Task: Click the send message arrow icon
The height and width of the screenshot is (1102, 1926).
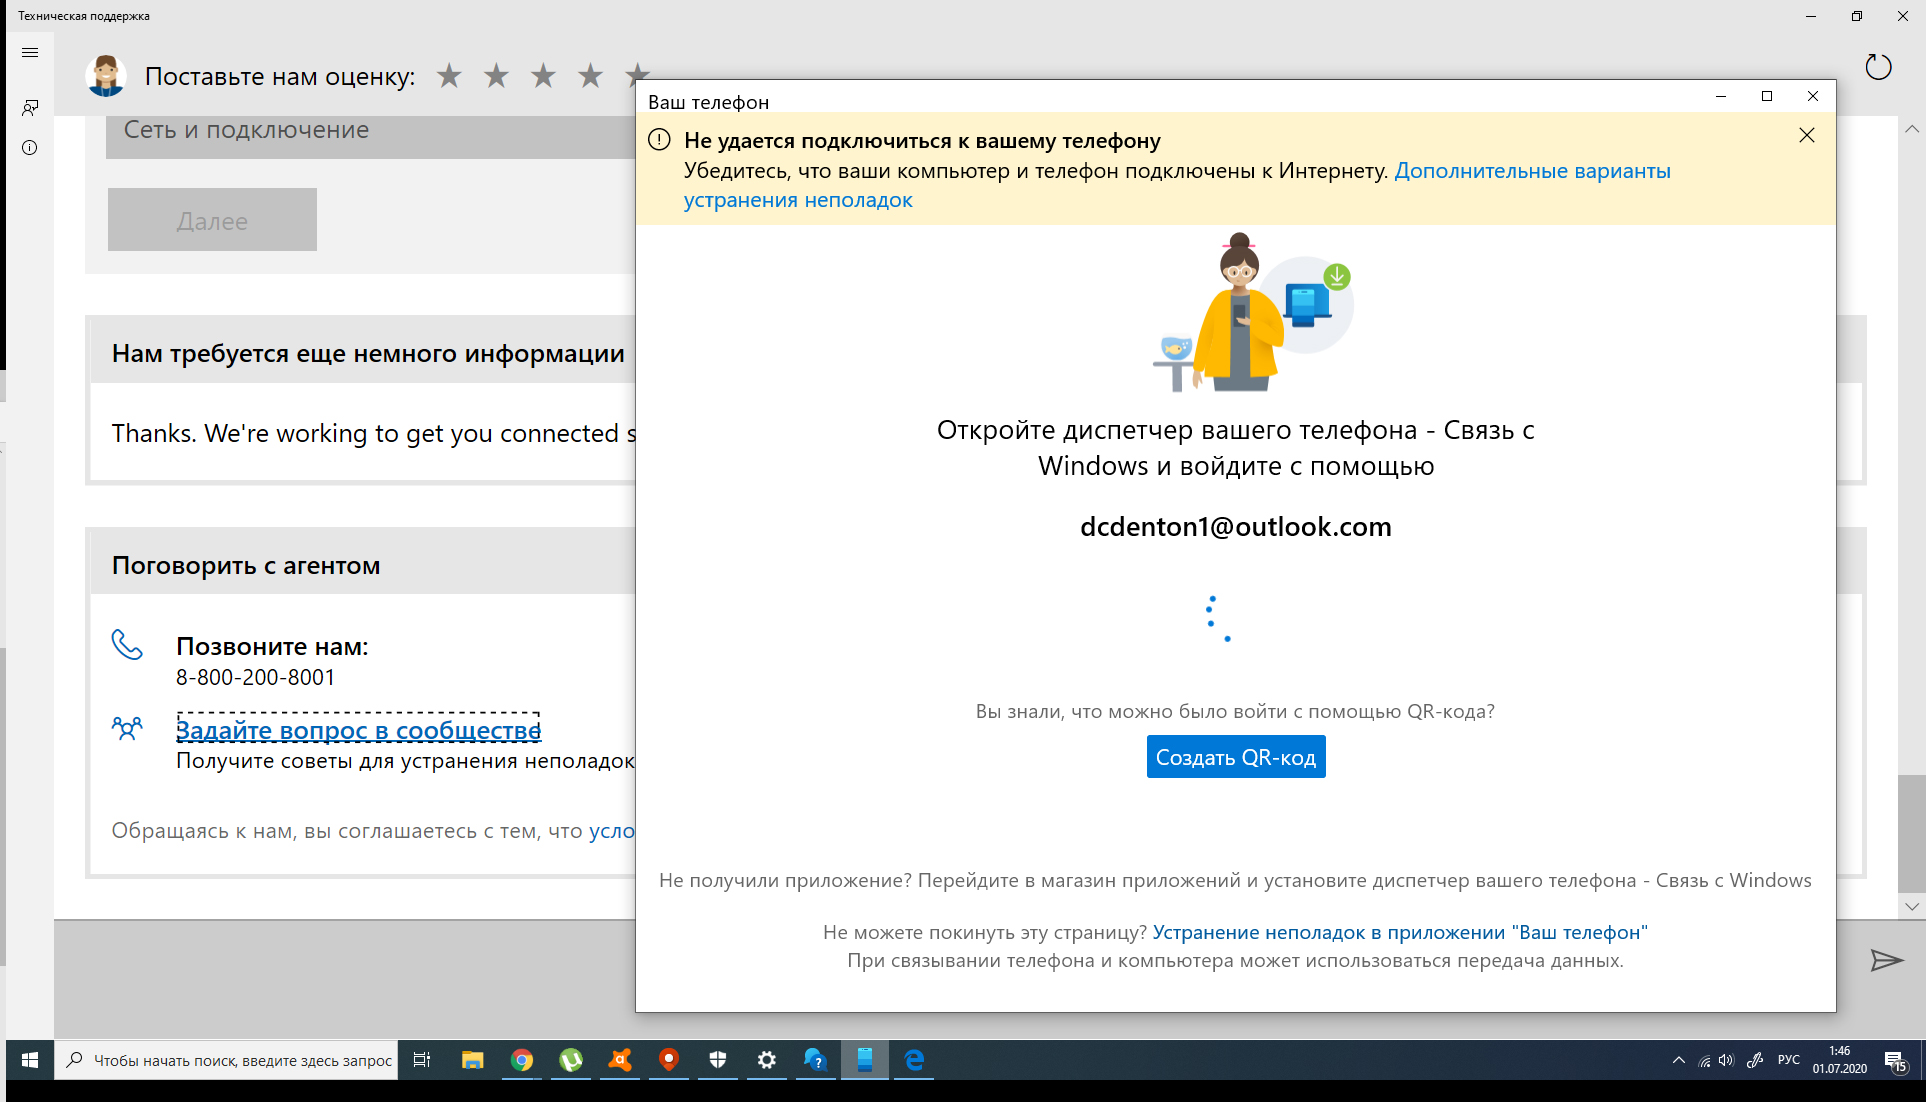Action: [1886, 961]
